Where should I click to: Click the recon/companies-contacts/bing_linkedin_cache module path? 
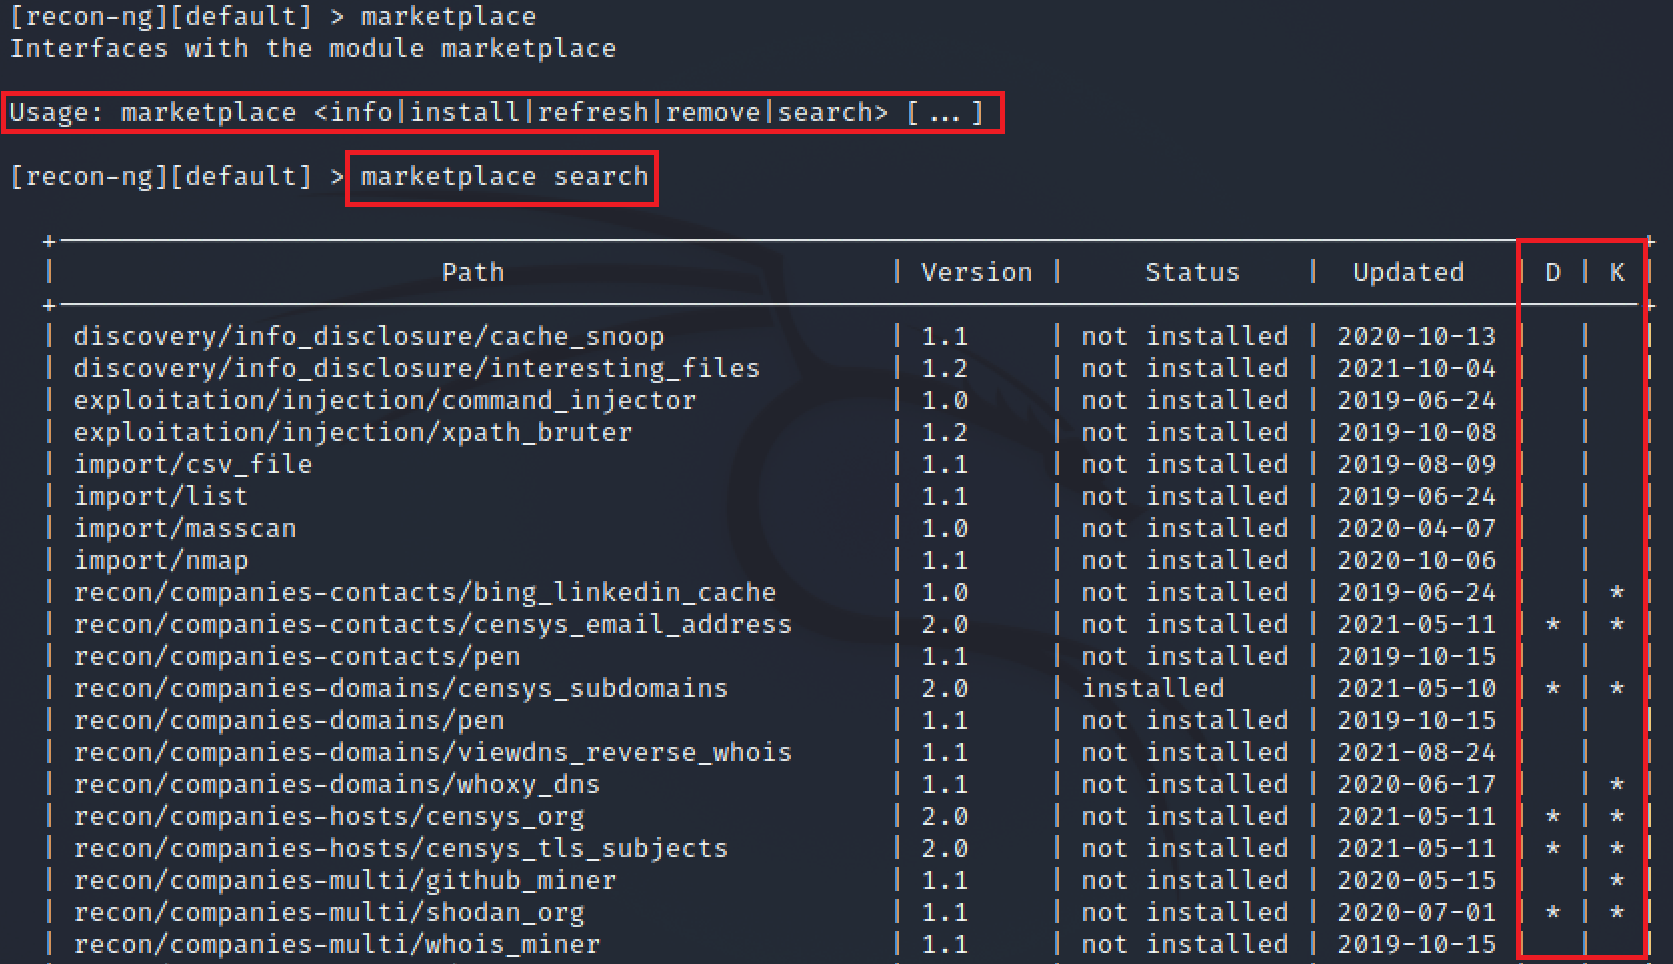pos(424,592)
